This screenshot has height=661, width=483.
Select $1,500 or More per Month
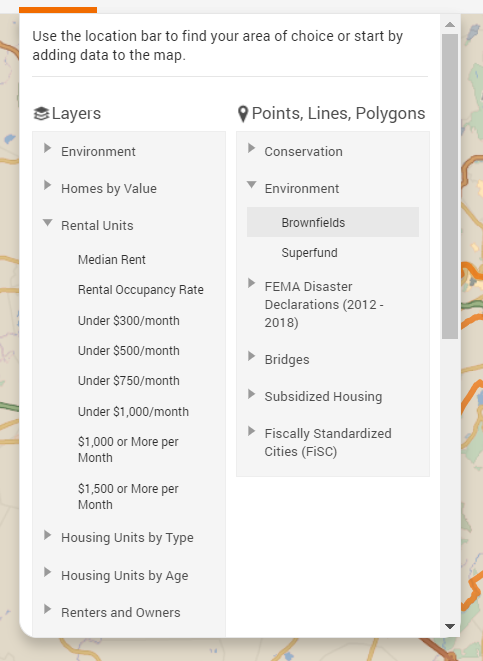point(128,497)
